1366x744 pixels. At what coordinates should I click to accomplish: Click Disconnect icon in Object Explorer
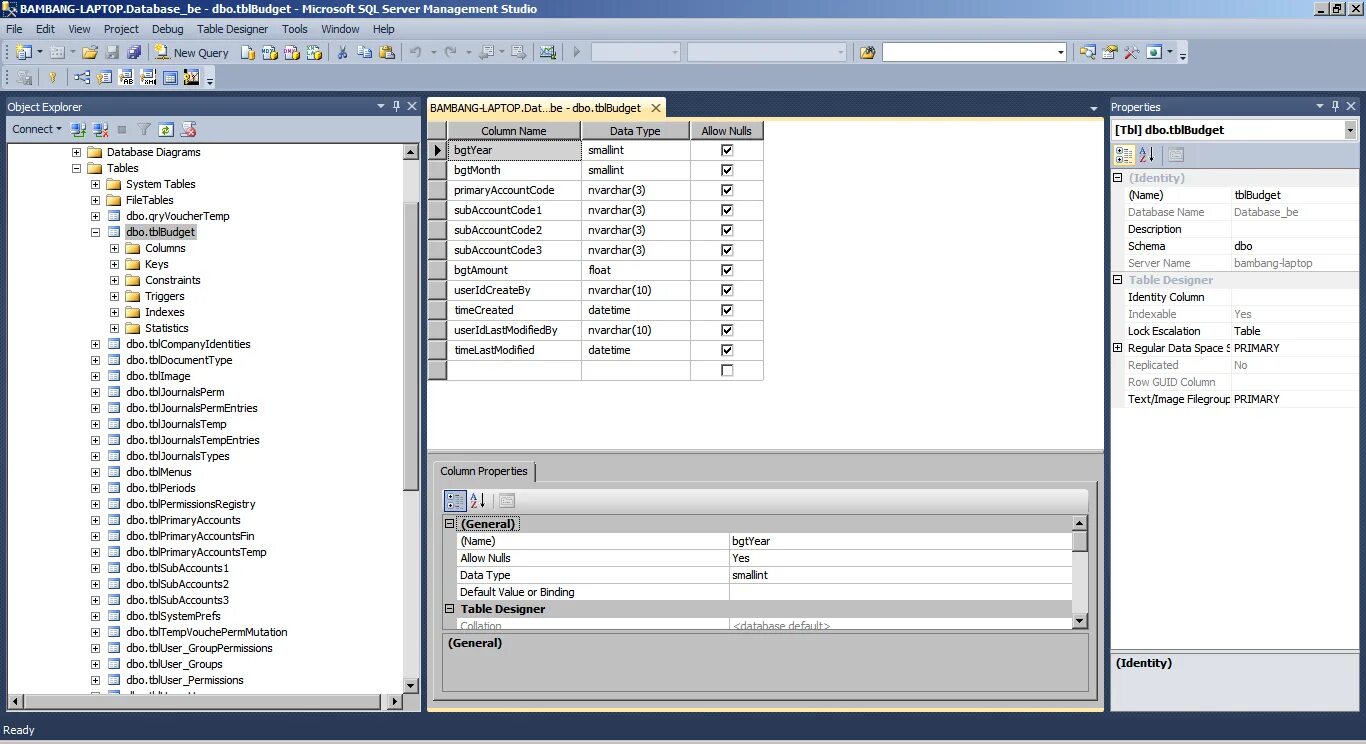point(100,129)
